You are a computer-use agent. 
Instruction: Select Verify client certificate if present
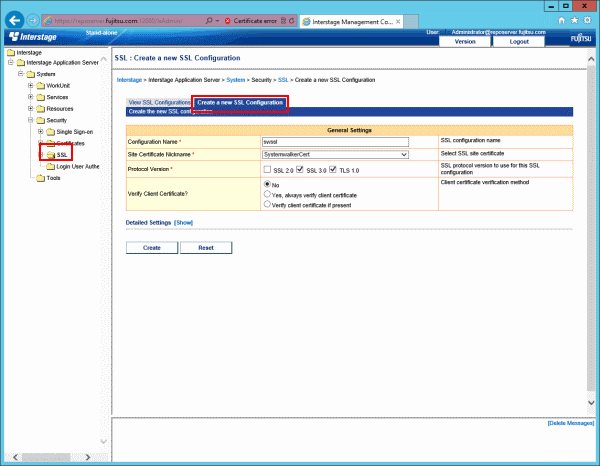click(x=267, y=204)
